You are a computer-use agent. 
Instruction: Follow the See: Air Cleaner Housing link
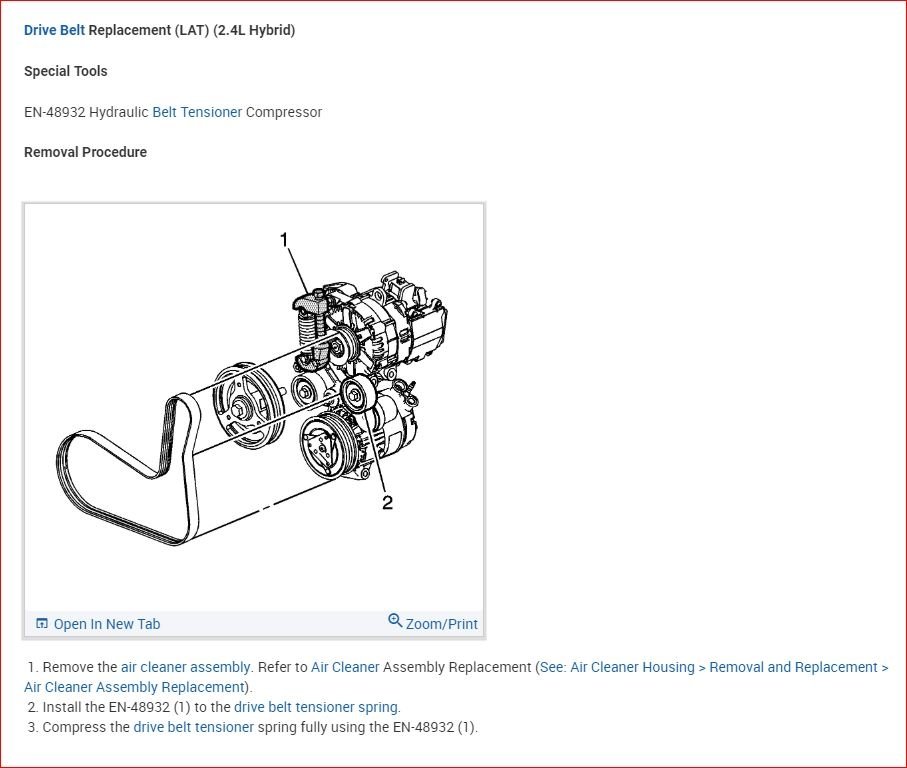pos(617,667)
